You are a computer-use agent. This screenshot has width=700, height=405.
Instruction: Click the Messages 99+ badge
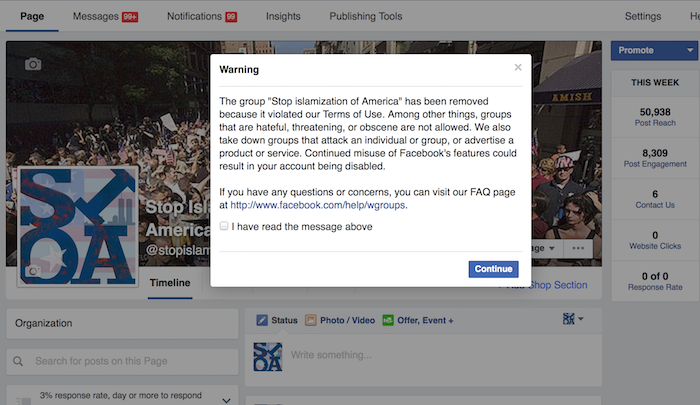coord(130,17)
